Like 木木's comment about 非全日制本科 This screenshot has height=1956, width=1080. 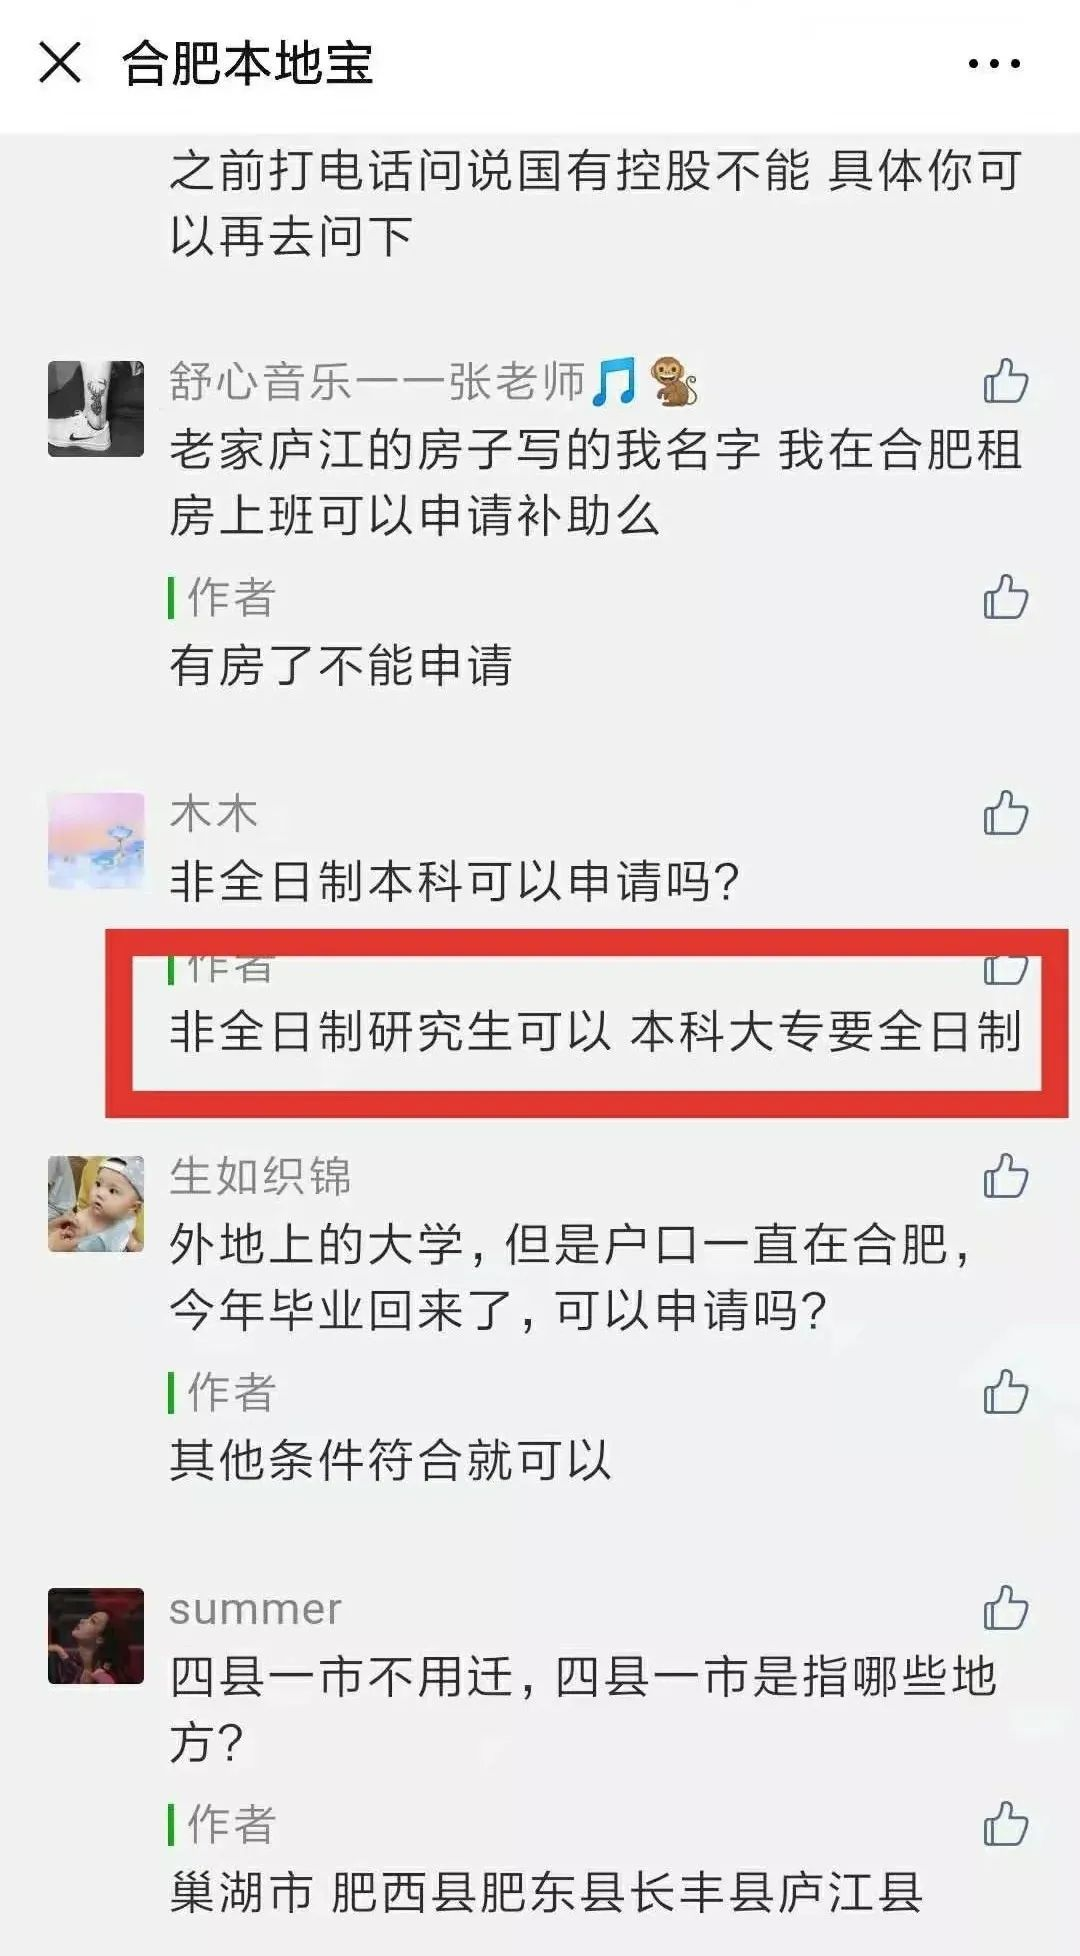tap(1005, 813)
